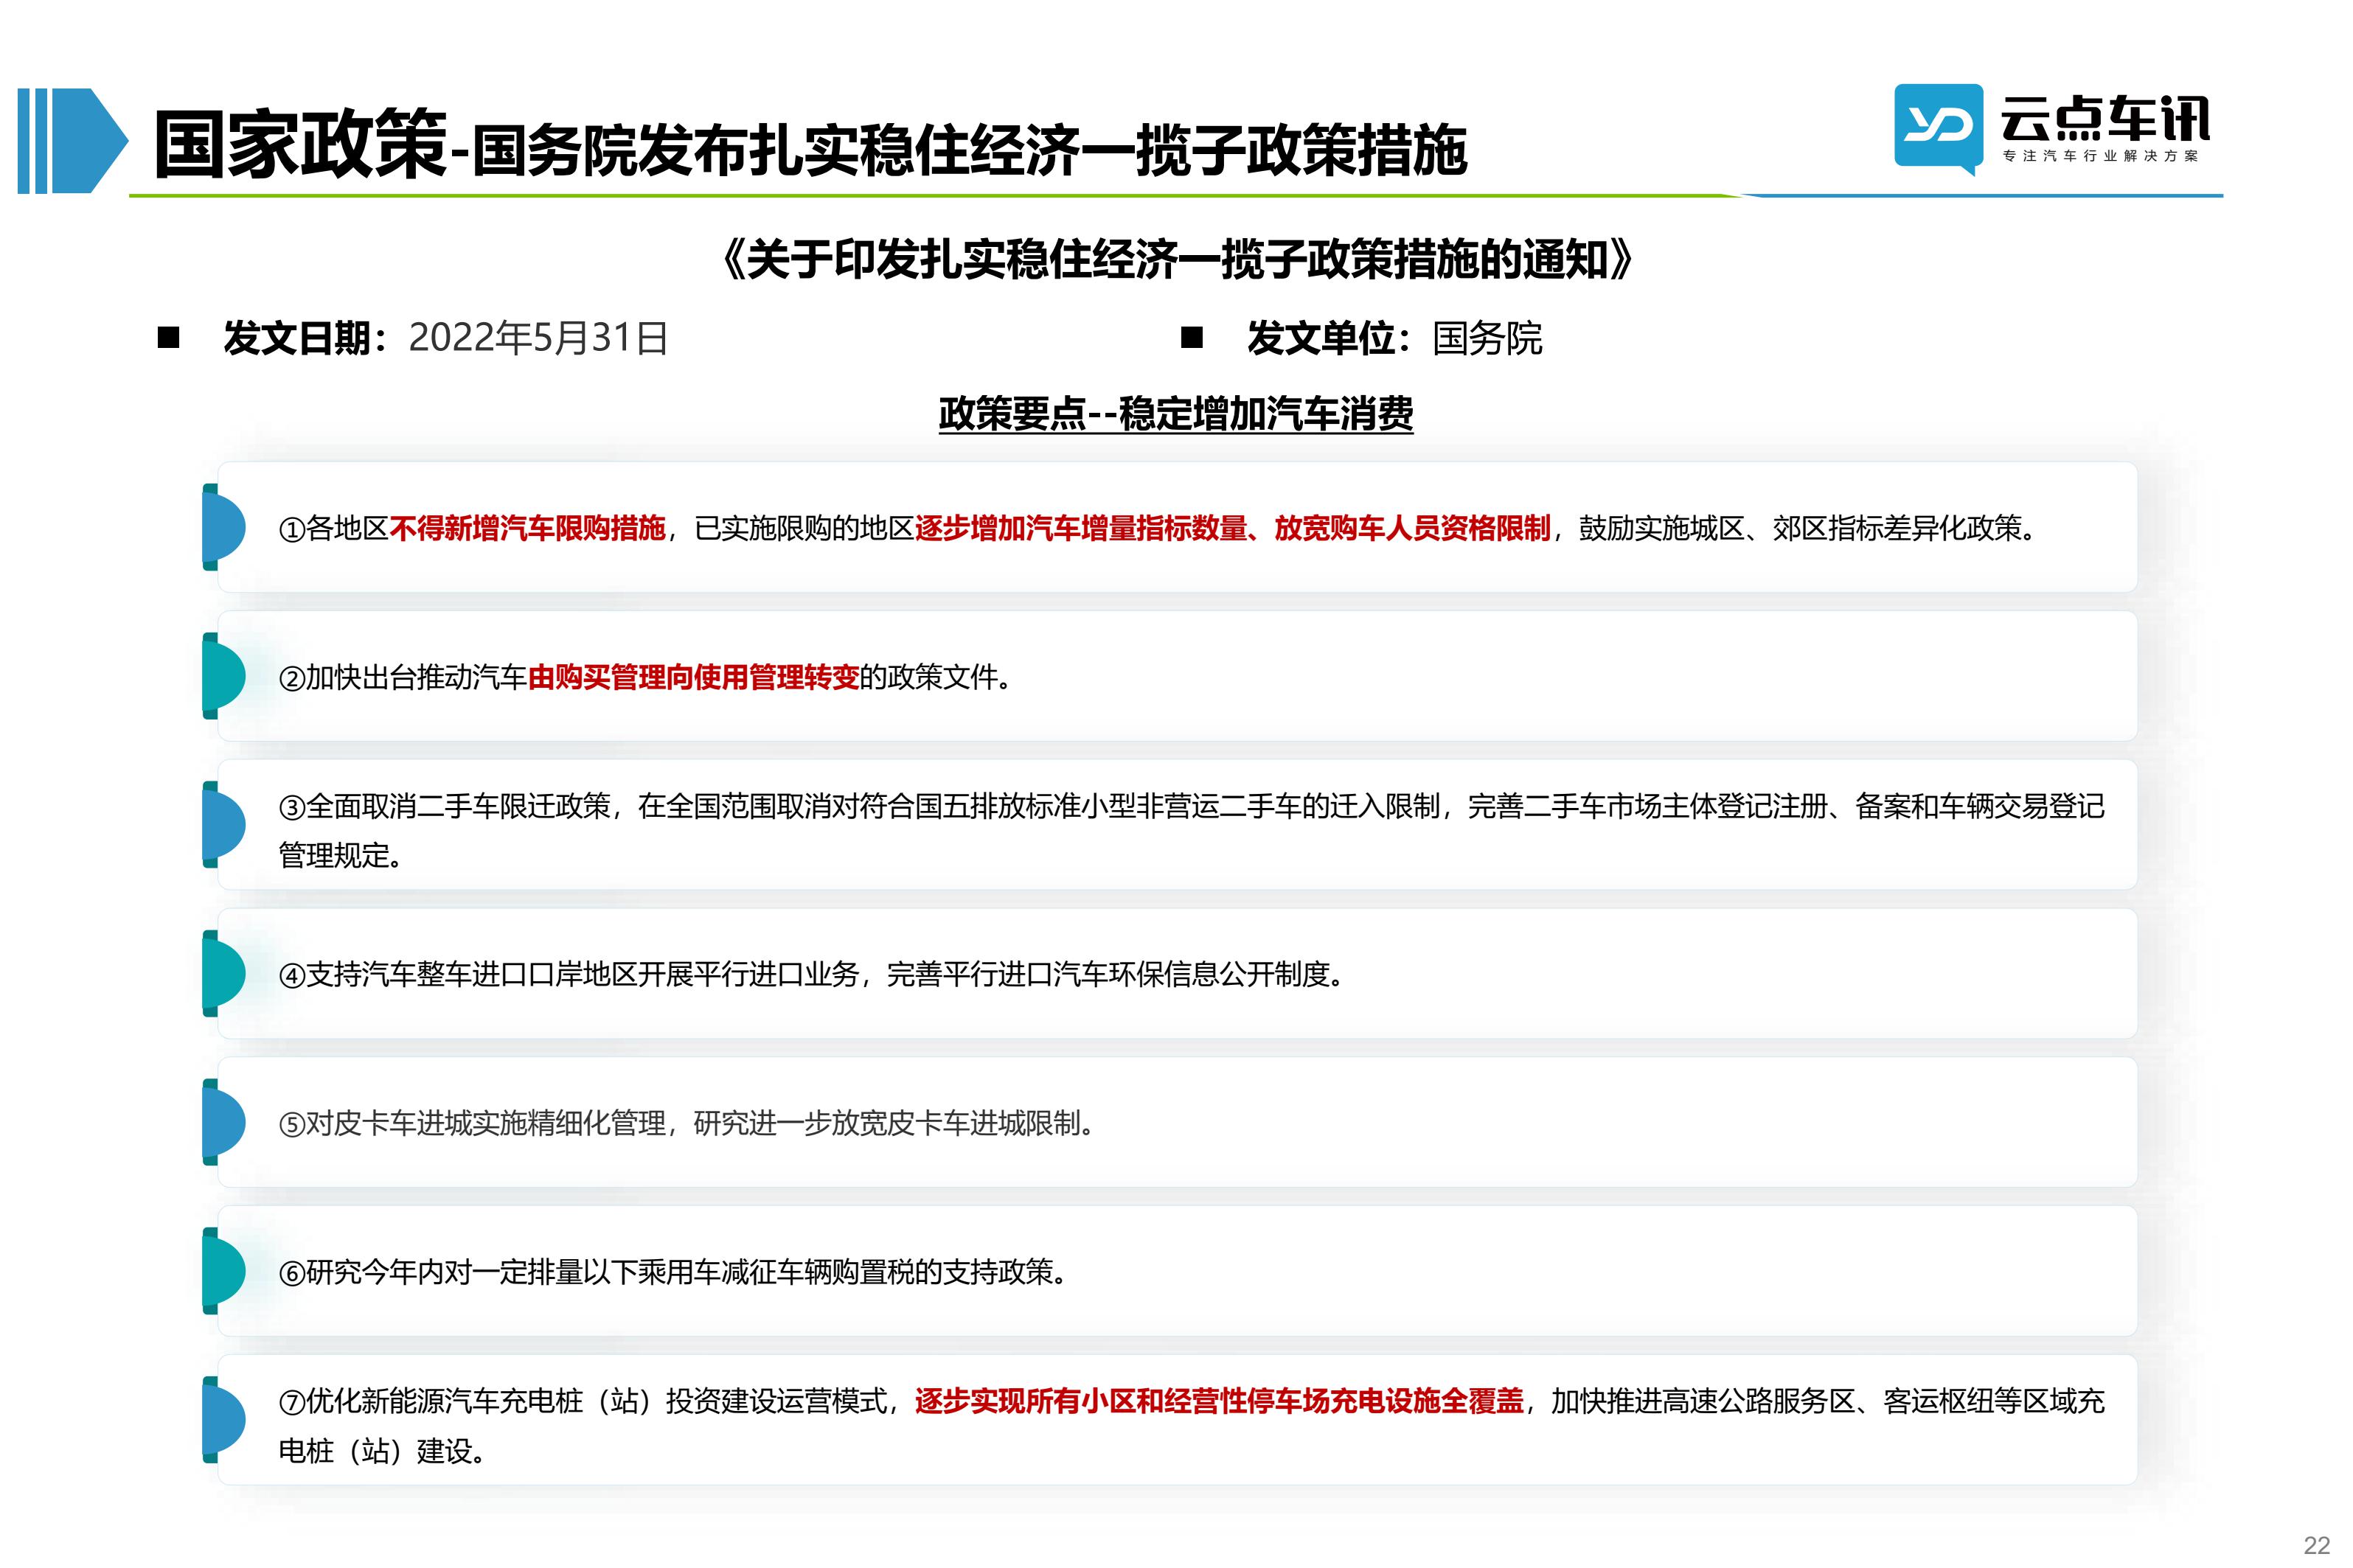Click the text 电桩（站）建设。
The width and height of the screenshot is (2353, 1568).
(382, 1451)
